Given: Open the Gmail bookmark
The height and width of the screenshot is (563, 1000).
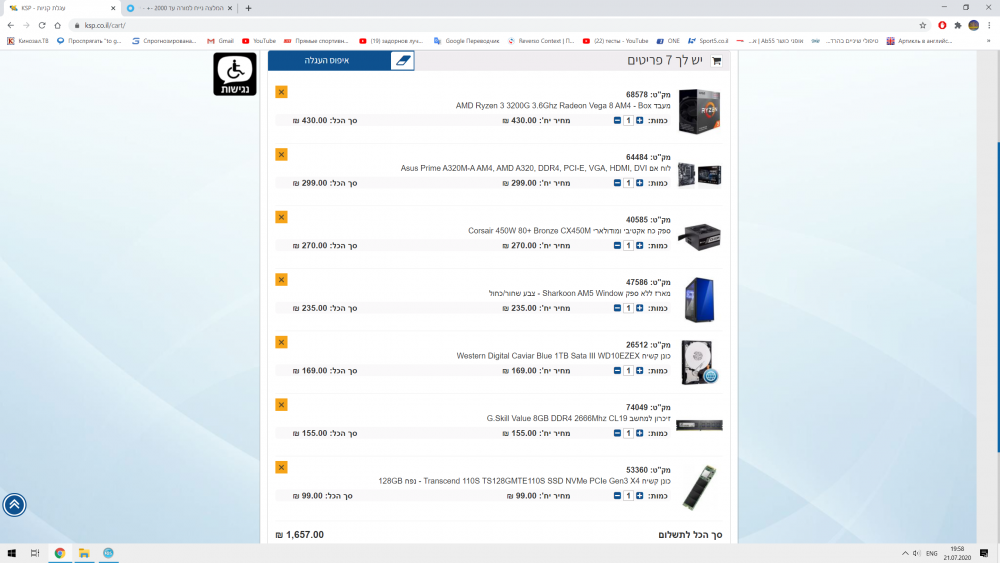Looking at the screenshot, I should coord(220,41).
